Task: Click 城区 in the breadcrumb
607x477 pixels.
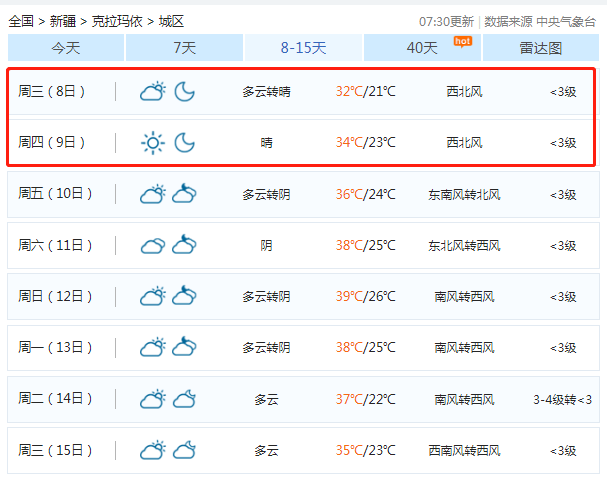Action: [171, 21]
